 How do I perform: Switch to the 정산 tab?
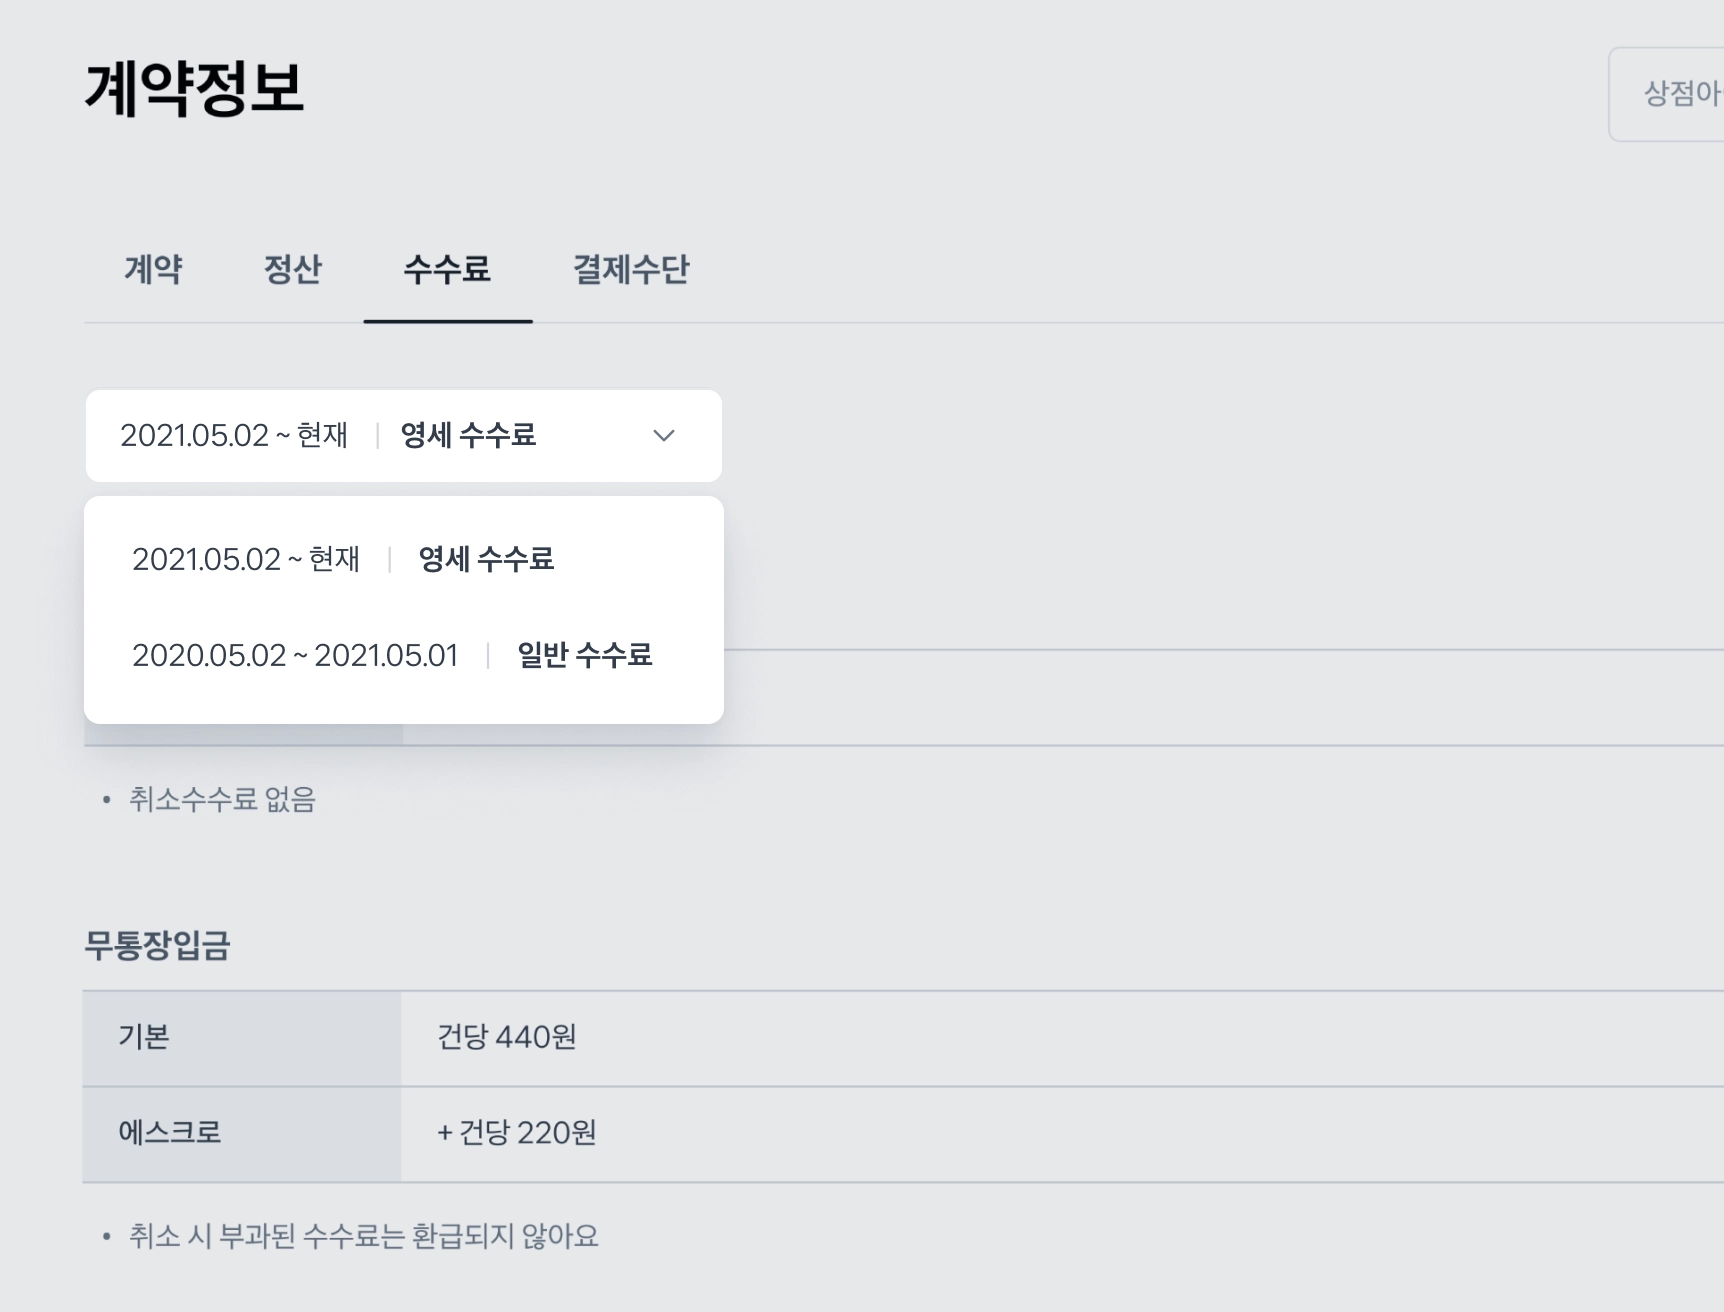[x=292, y=269]
